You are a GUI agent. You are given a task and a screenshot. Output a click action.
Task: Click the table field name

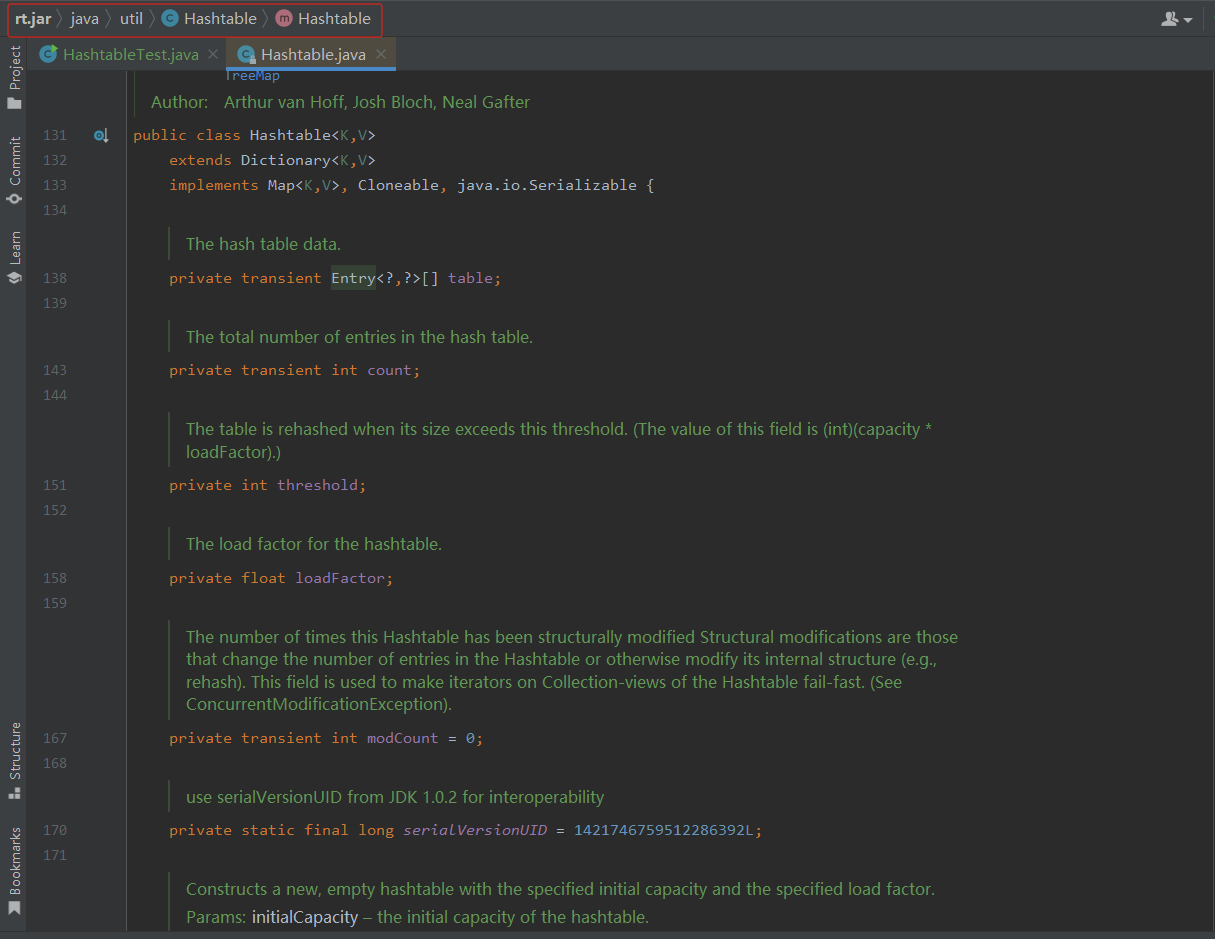(x=470, y=278)
